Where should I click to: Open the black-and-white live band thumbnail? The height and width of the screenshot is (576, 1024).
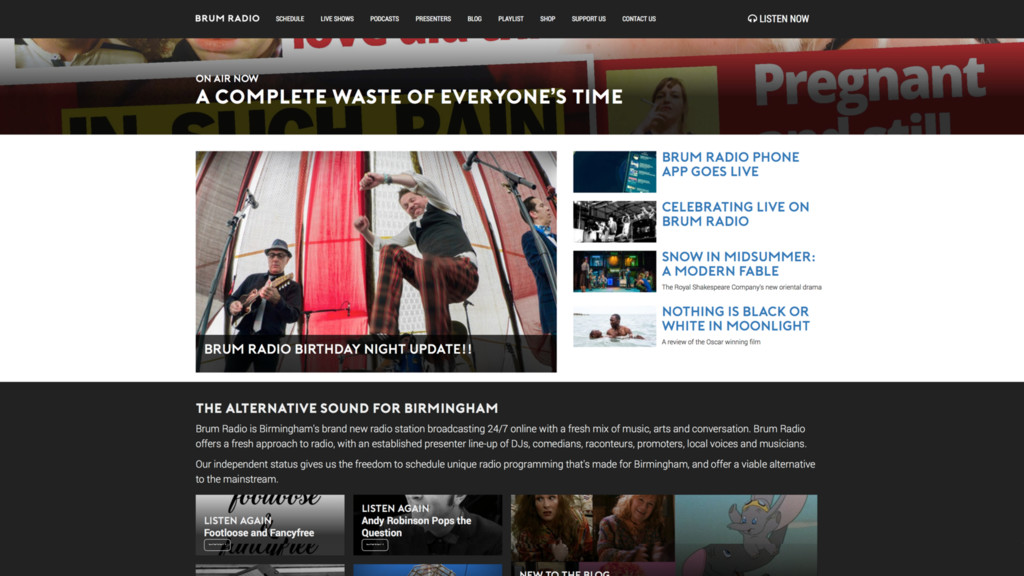(x=615, y=221)
